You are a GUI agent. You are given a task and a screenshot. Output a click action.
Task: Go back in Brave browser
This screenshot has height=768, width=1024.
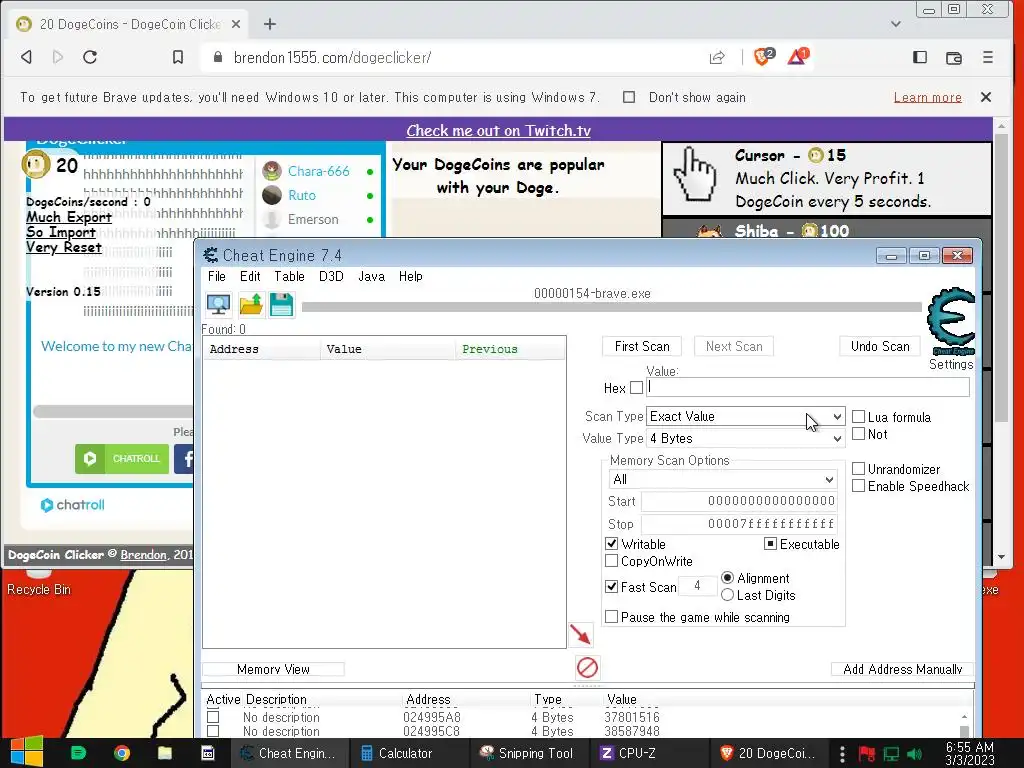pos(26,57)
